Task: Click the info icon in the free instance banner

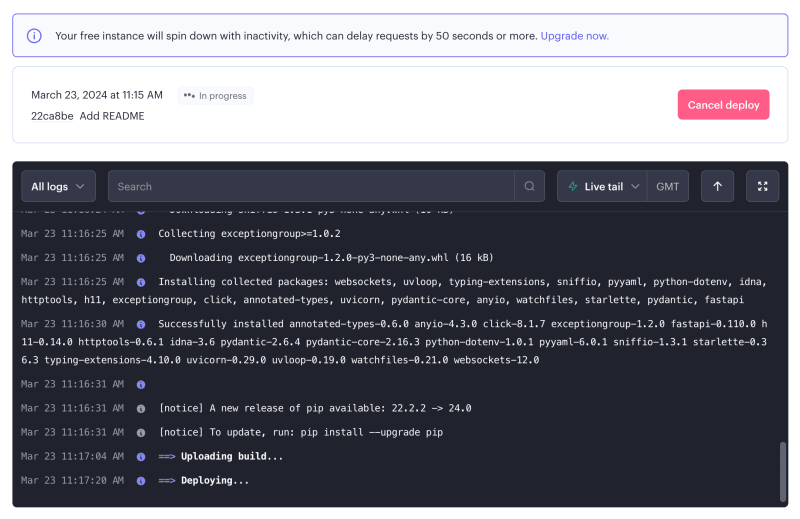Action: 34,36
